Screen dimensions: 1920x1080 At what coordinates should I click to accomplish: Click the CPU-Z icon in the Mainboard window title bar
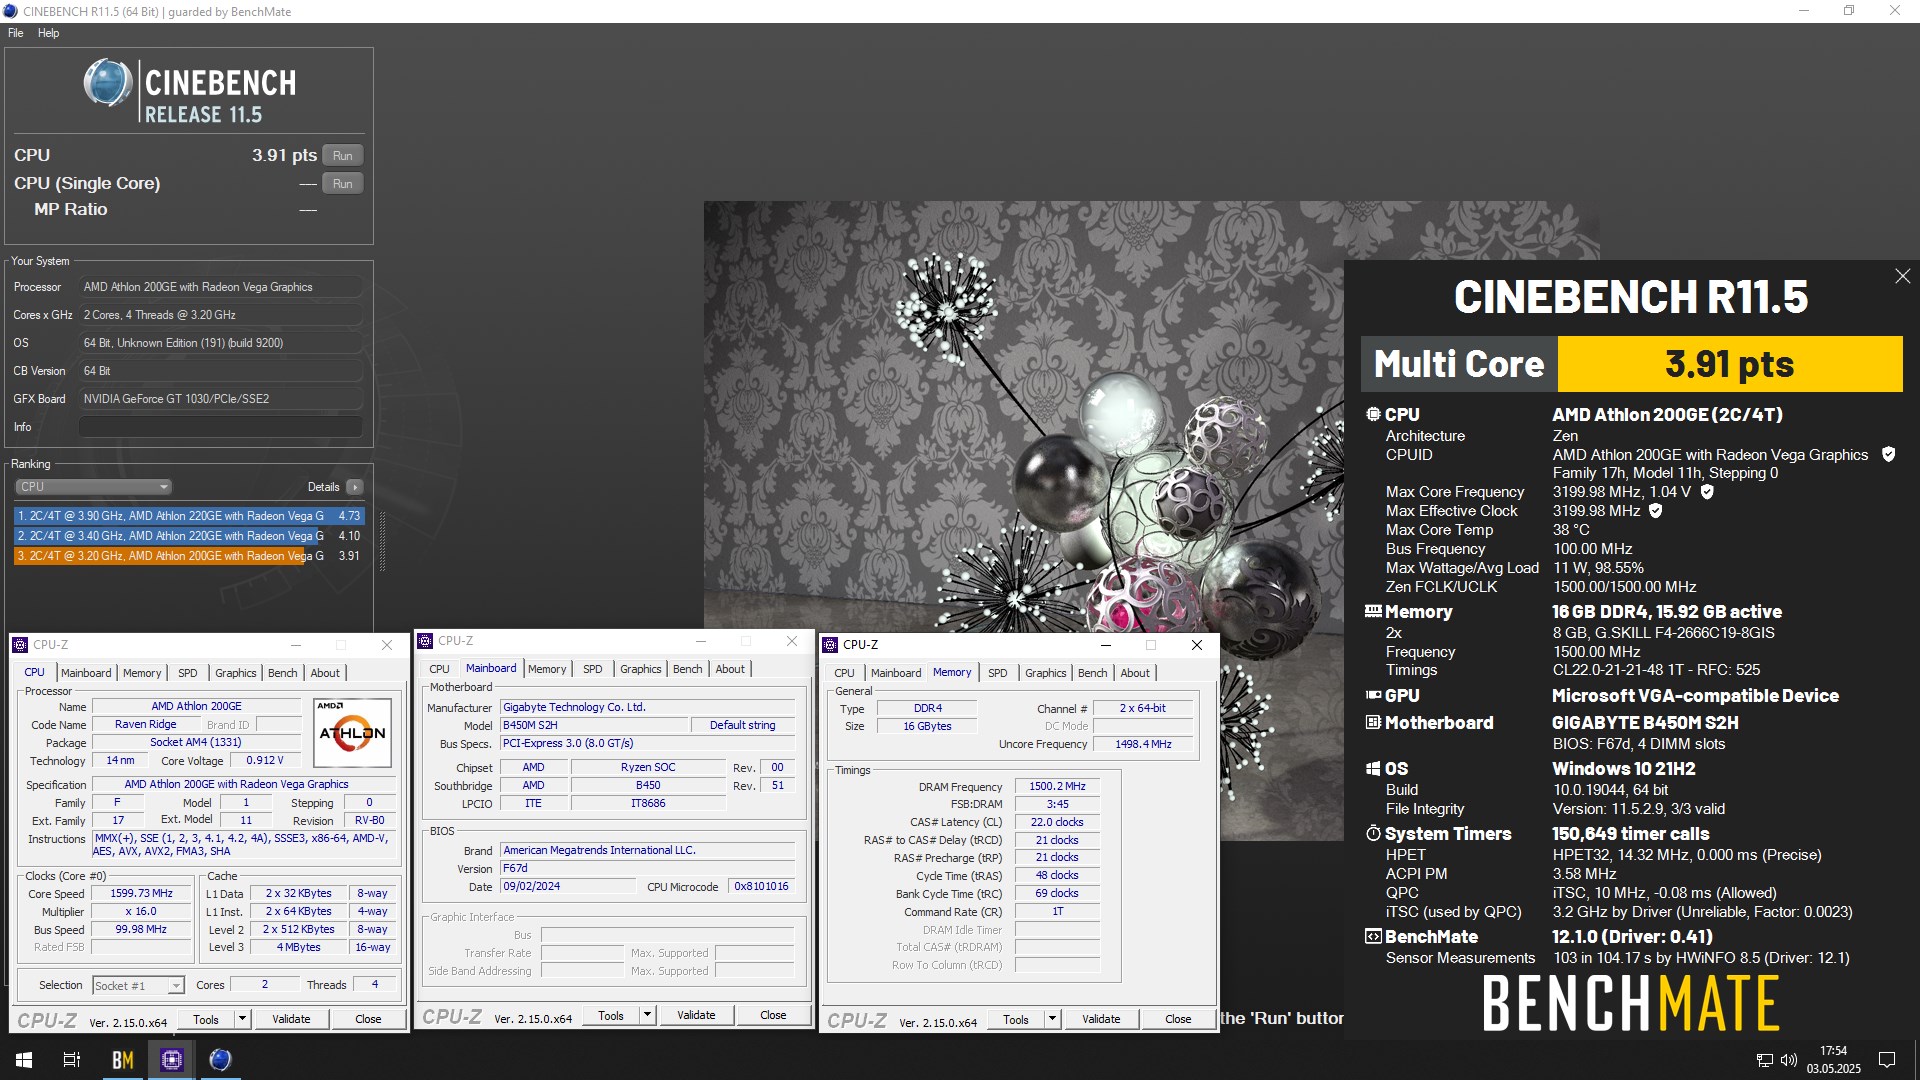point(425,641)
